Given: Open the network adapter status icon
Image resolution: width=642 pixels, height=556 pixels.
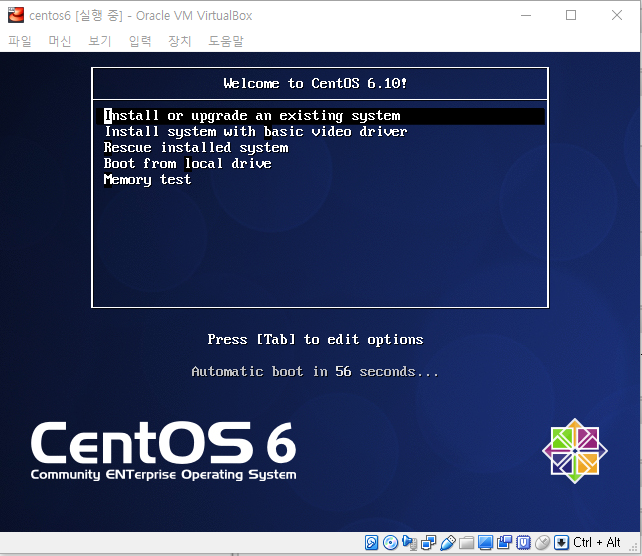Looking at the screenshot, I should pyautogui.click(x=428, y=542).
